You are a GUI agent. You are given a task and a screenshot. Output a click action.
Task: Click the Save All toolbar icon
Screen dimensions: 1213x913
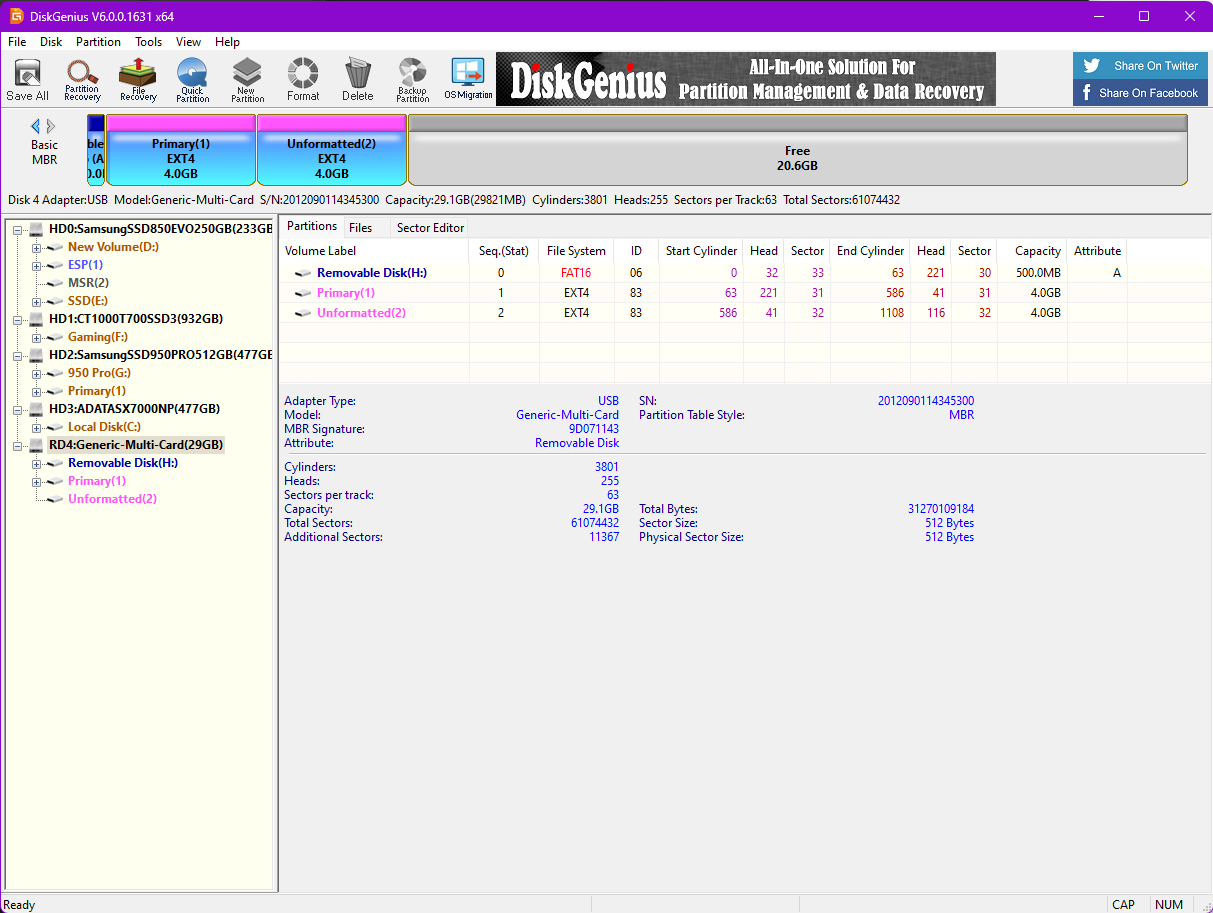click(27, 79)
